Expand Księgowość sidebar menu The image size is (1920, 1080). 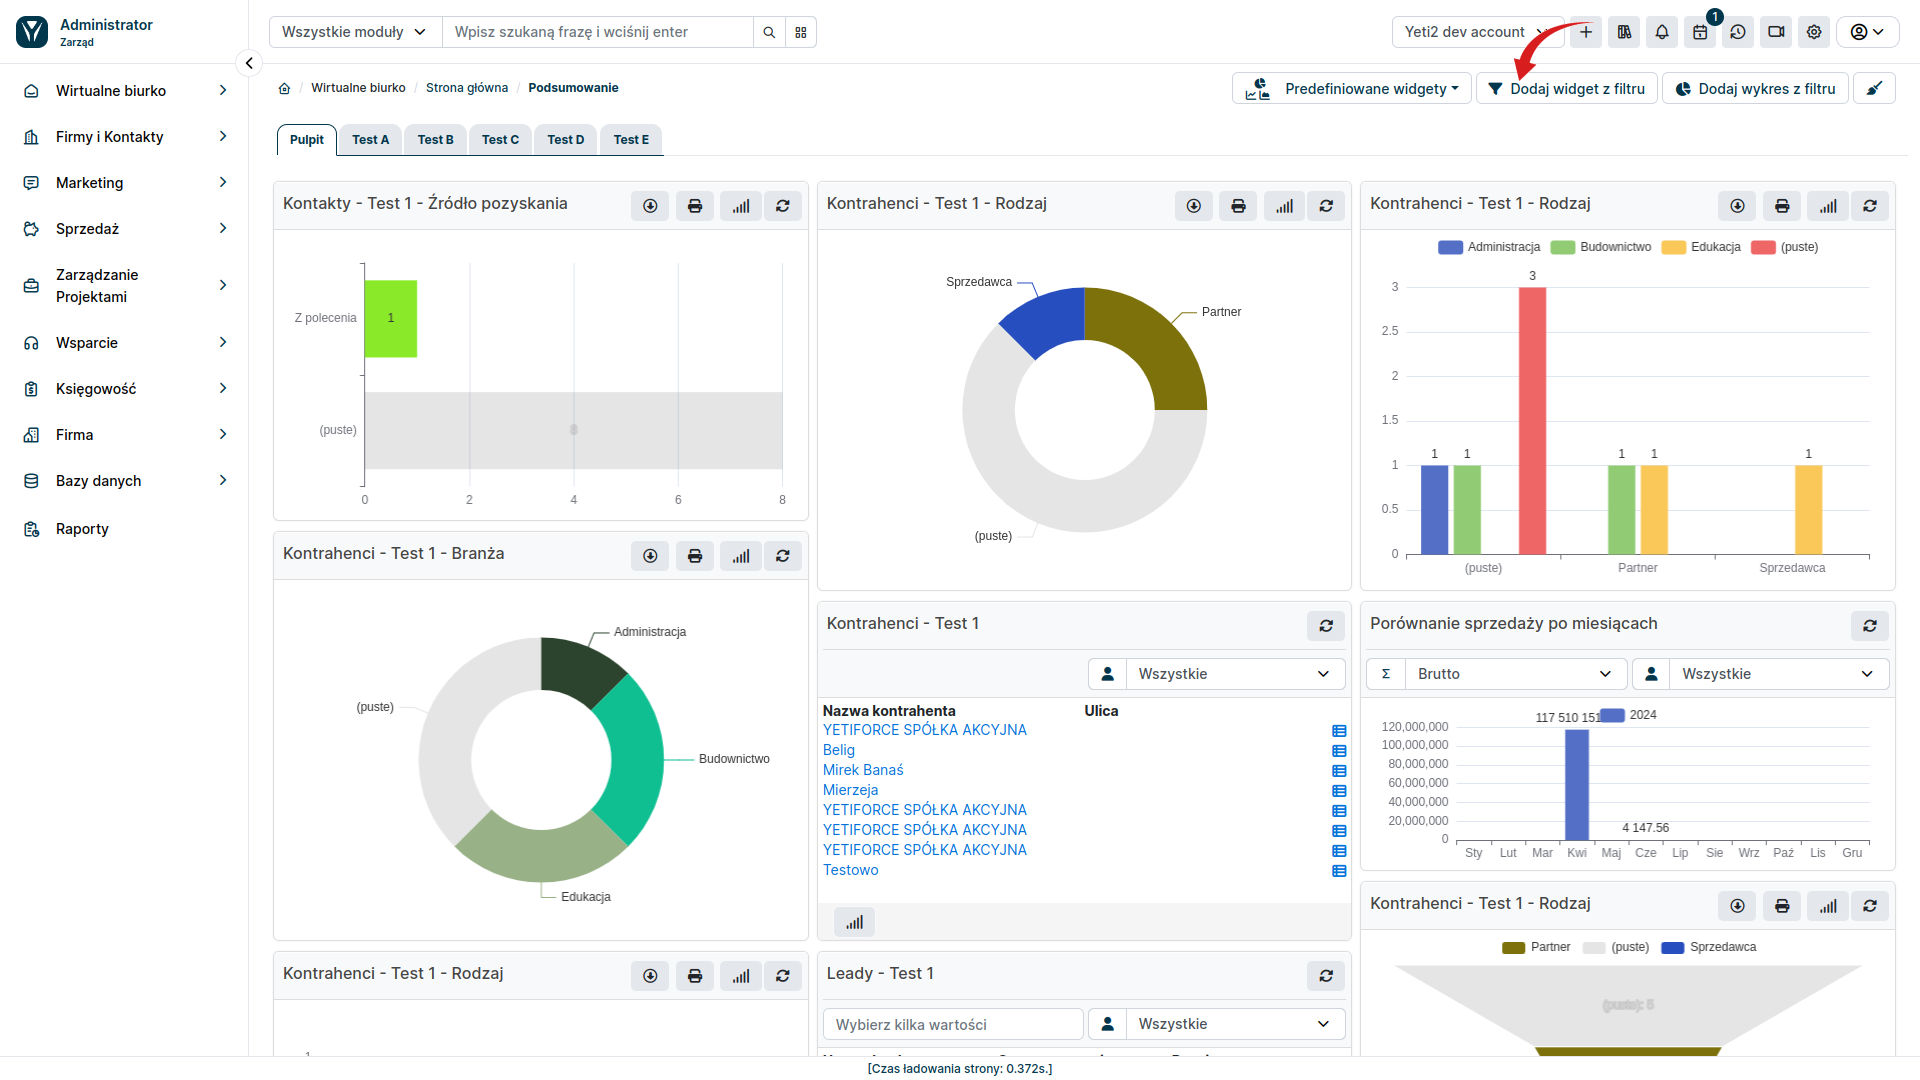pos(124,389)
